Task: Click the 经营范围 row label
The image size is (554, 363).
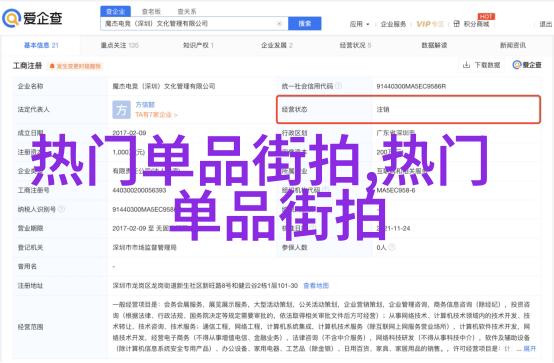Action: tap(30, 327)
